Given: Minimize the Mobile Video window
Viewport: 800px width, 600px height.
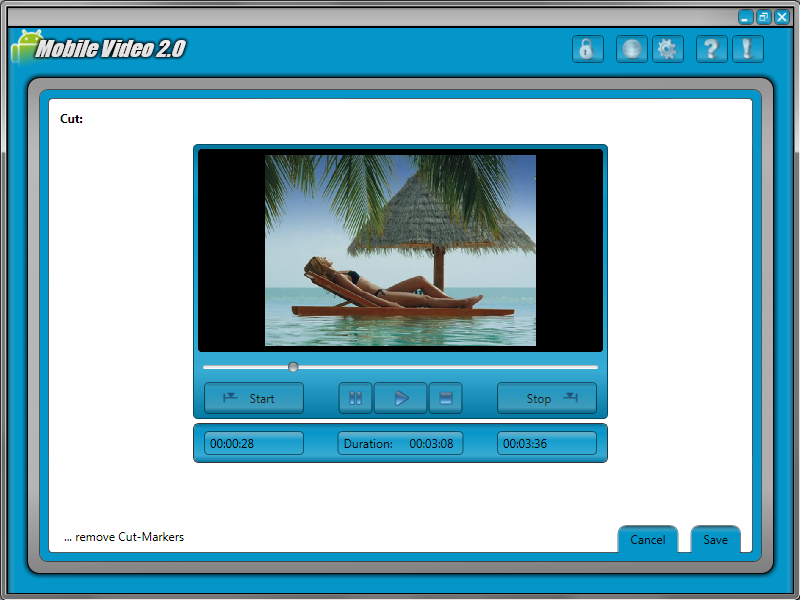Looking at the screenshot, I should tap(745, 17).
